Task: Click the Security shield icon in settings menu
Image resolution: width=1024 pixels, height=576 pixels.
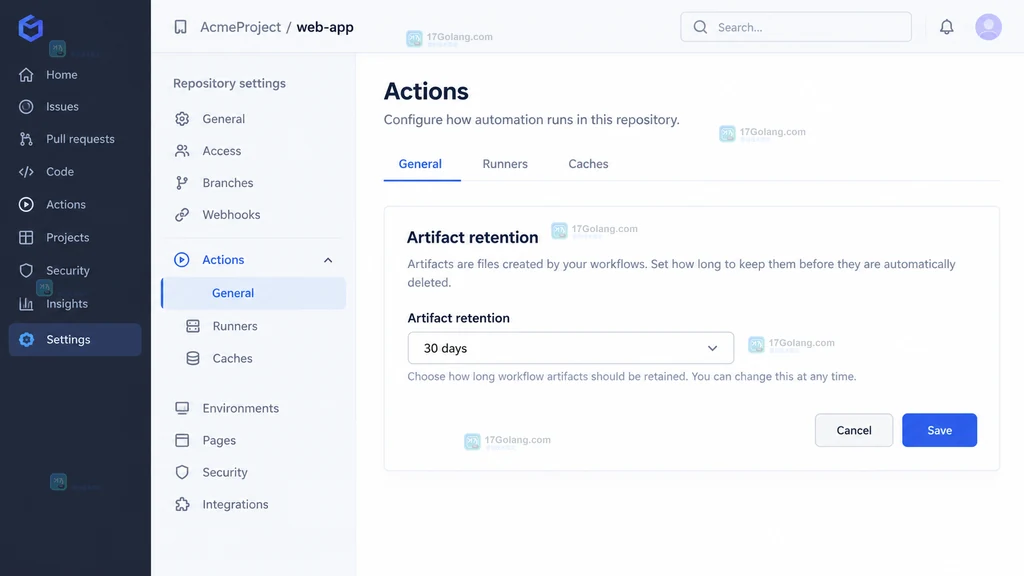Action: pyautogui.click(x=182, y=472)
